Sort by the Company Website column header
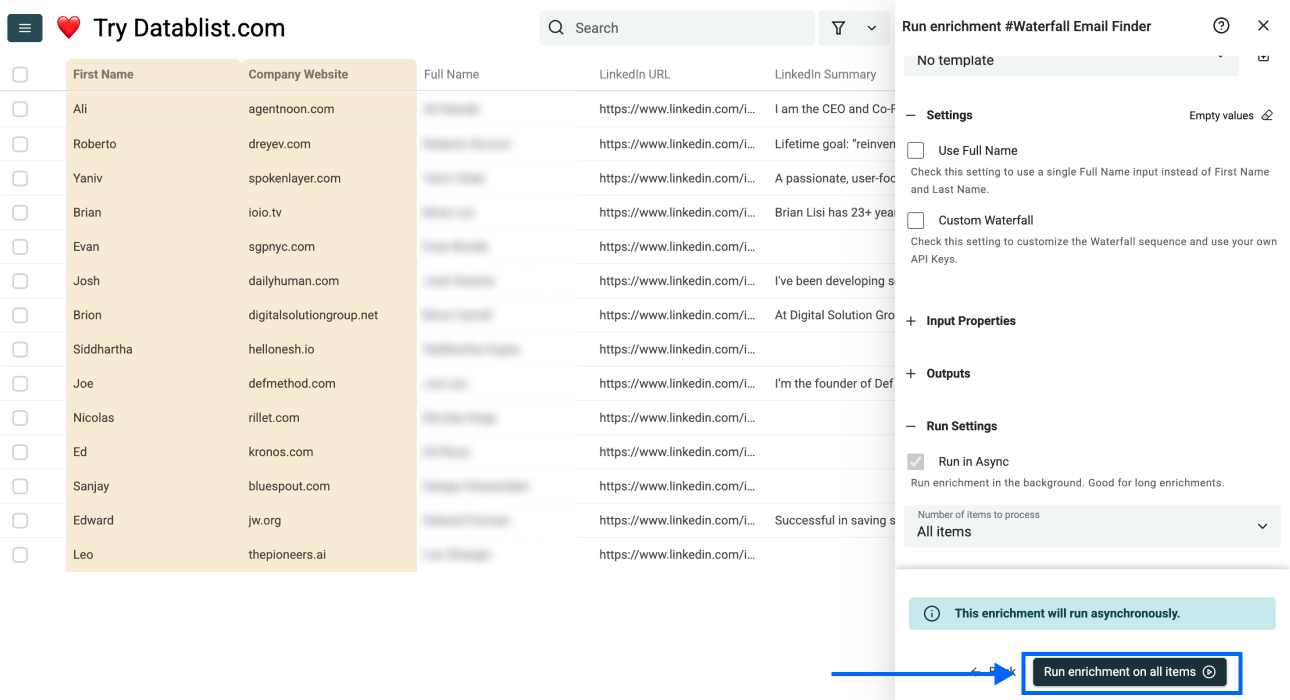Image resolution: width=1290 pixels, height=700 pixels. pos(298,74)
